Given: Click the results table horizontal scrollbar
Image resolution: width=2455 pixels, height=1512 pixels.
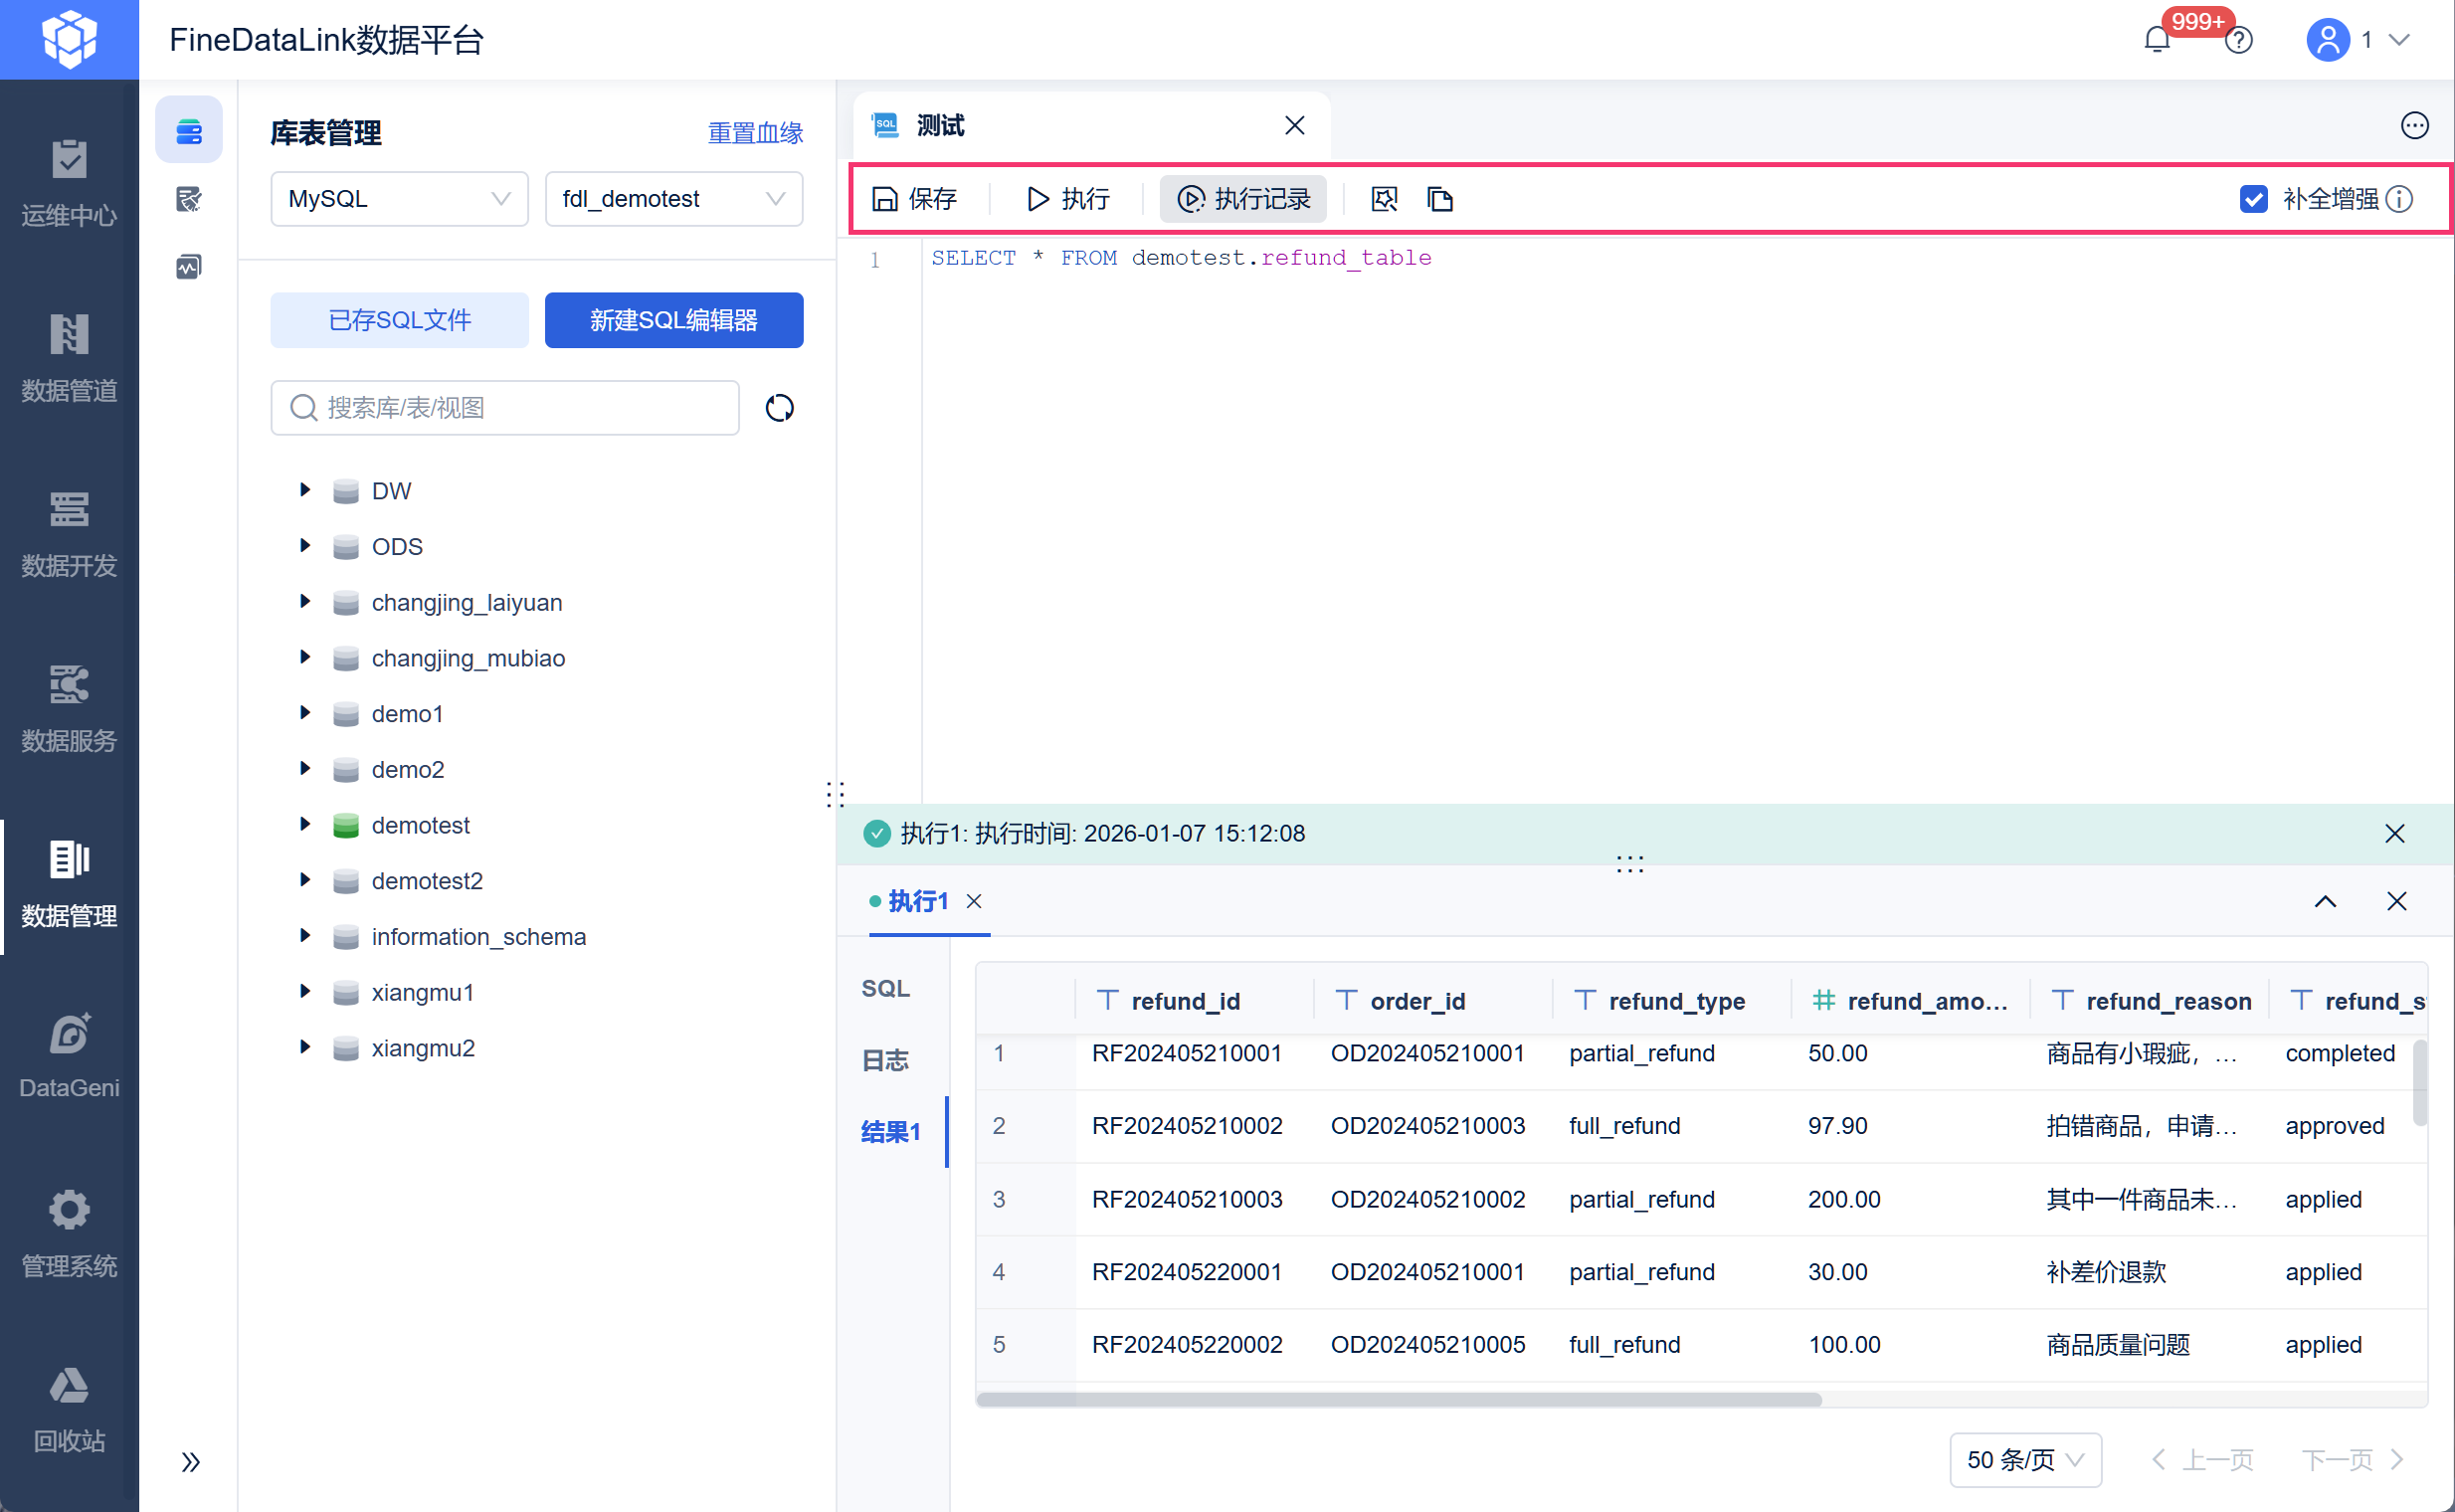Looking at the screenshot, I should pyautogui.click(x=1398, y=1399).
